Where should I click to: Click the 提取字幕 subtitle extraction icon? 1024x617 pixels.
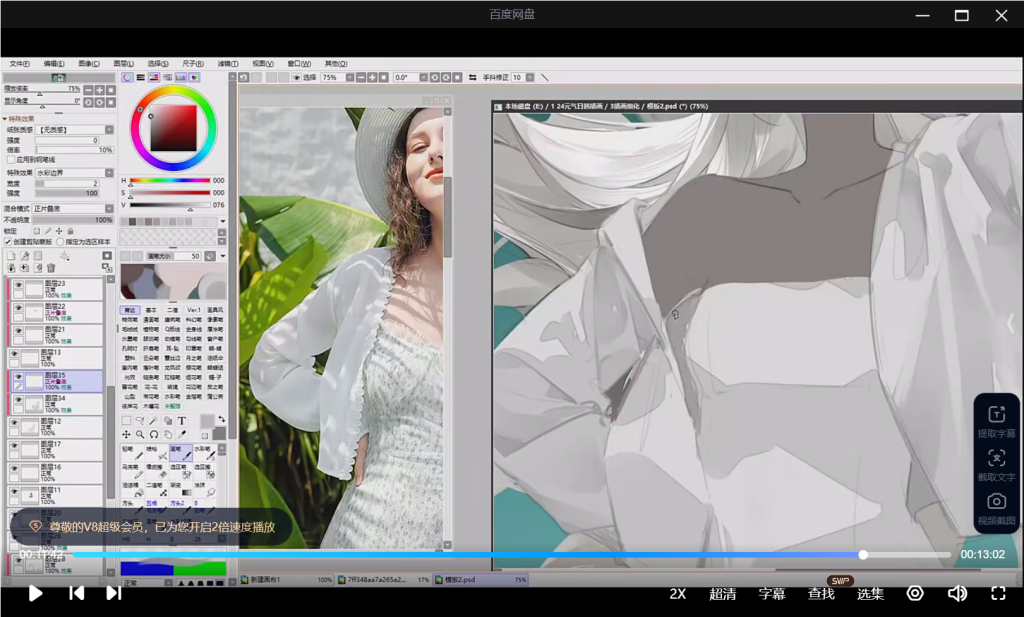point(996,415)
